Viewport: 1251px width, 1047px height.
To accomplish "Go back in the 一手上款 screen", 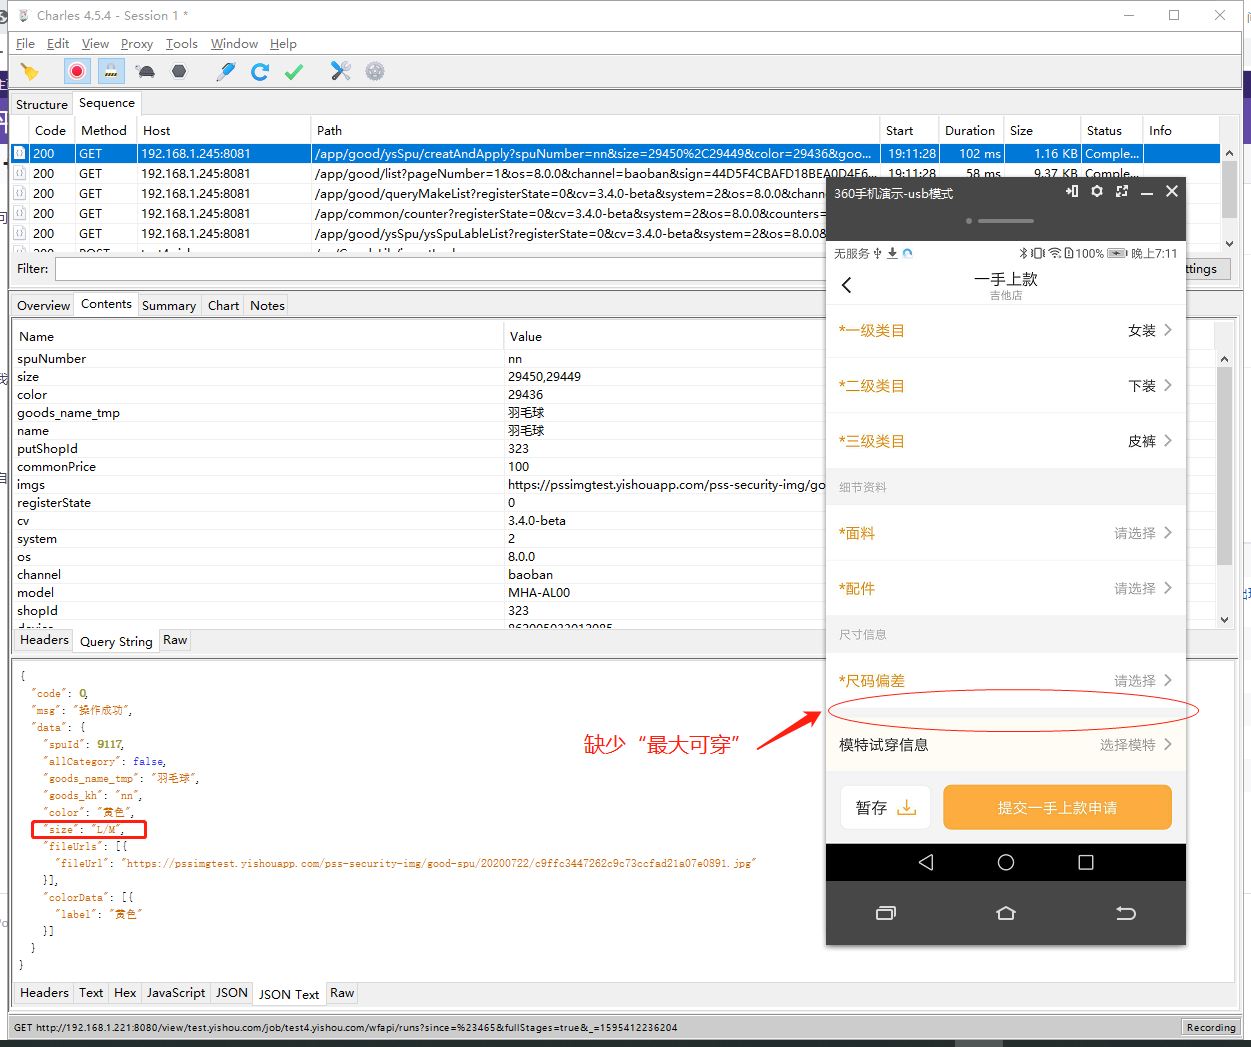I will coord(847,285).
